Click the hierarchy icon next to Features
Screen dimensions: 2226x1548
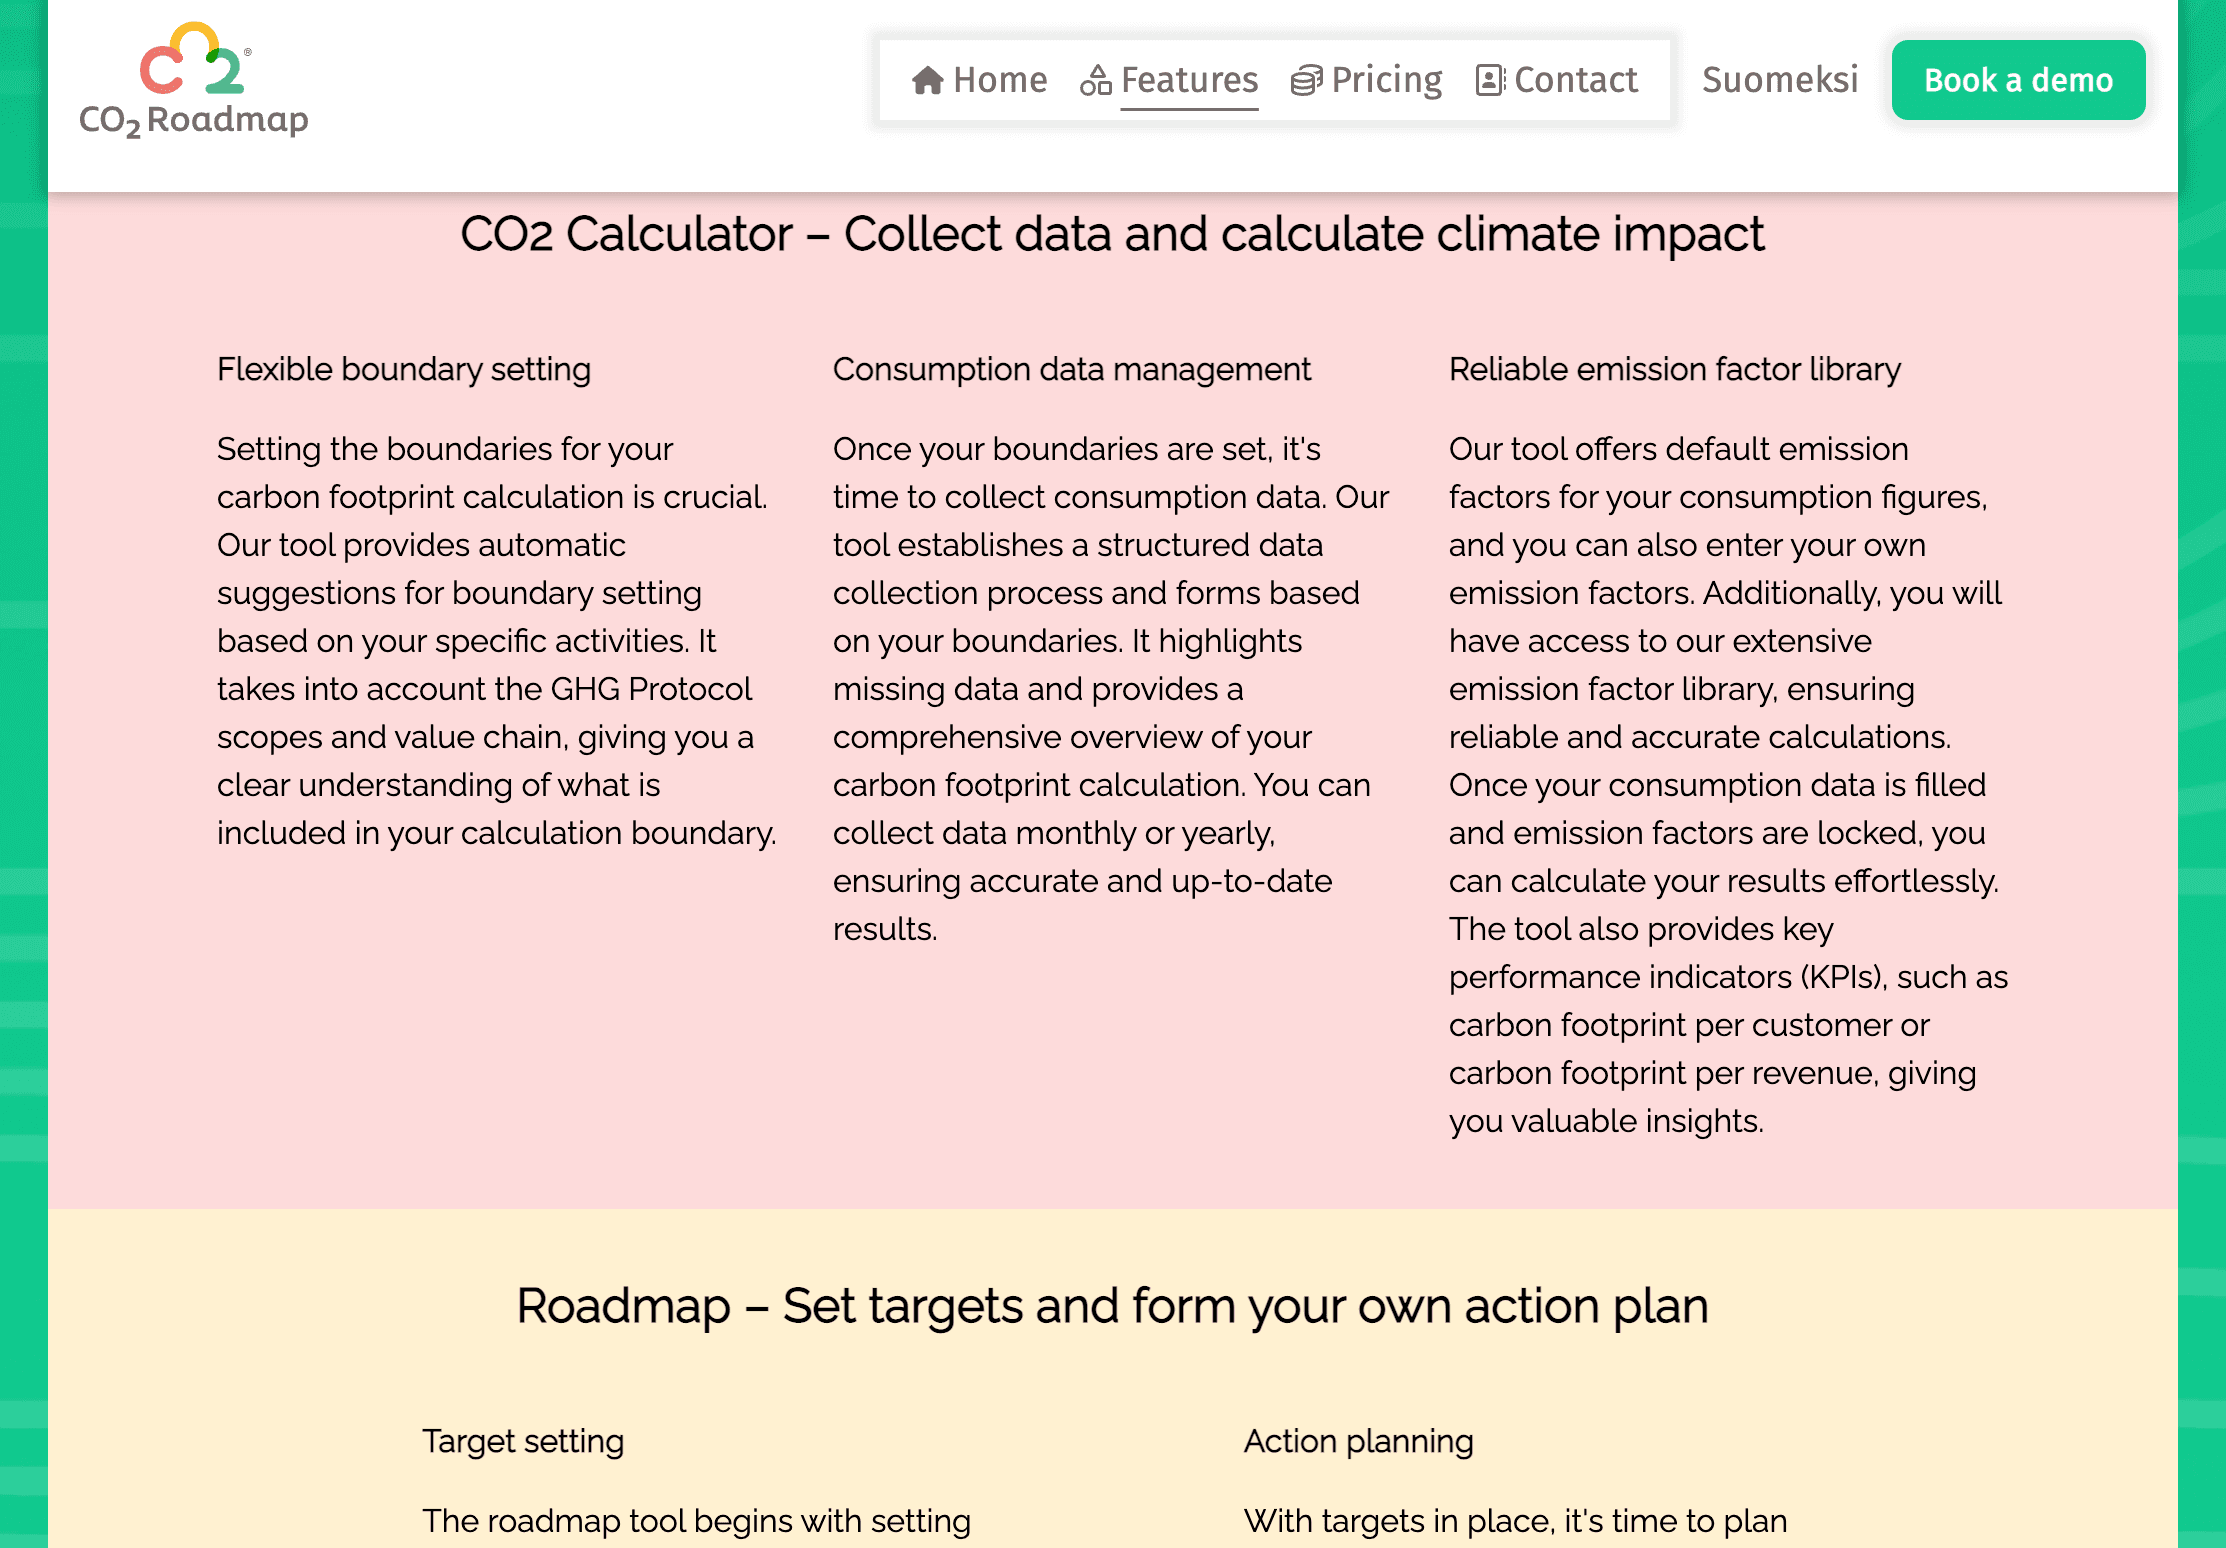coord(1097,79)
